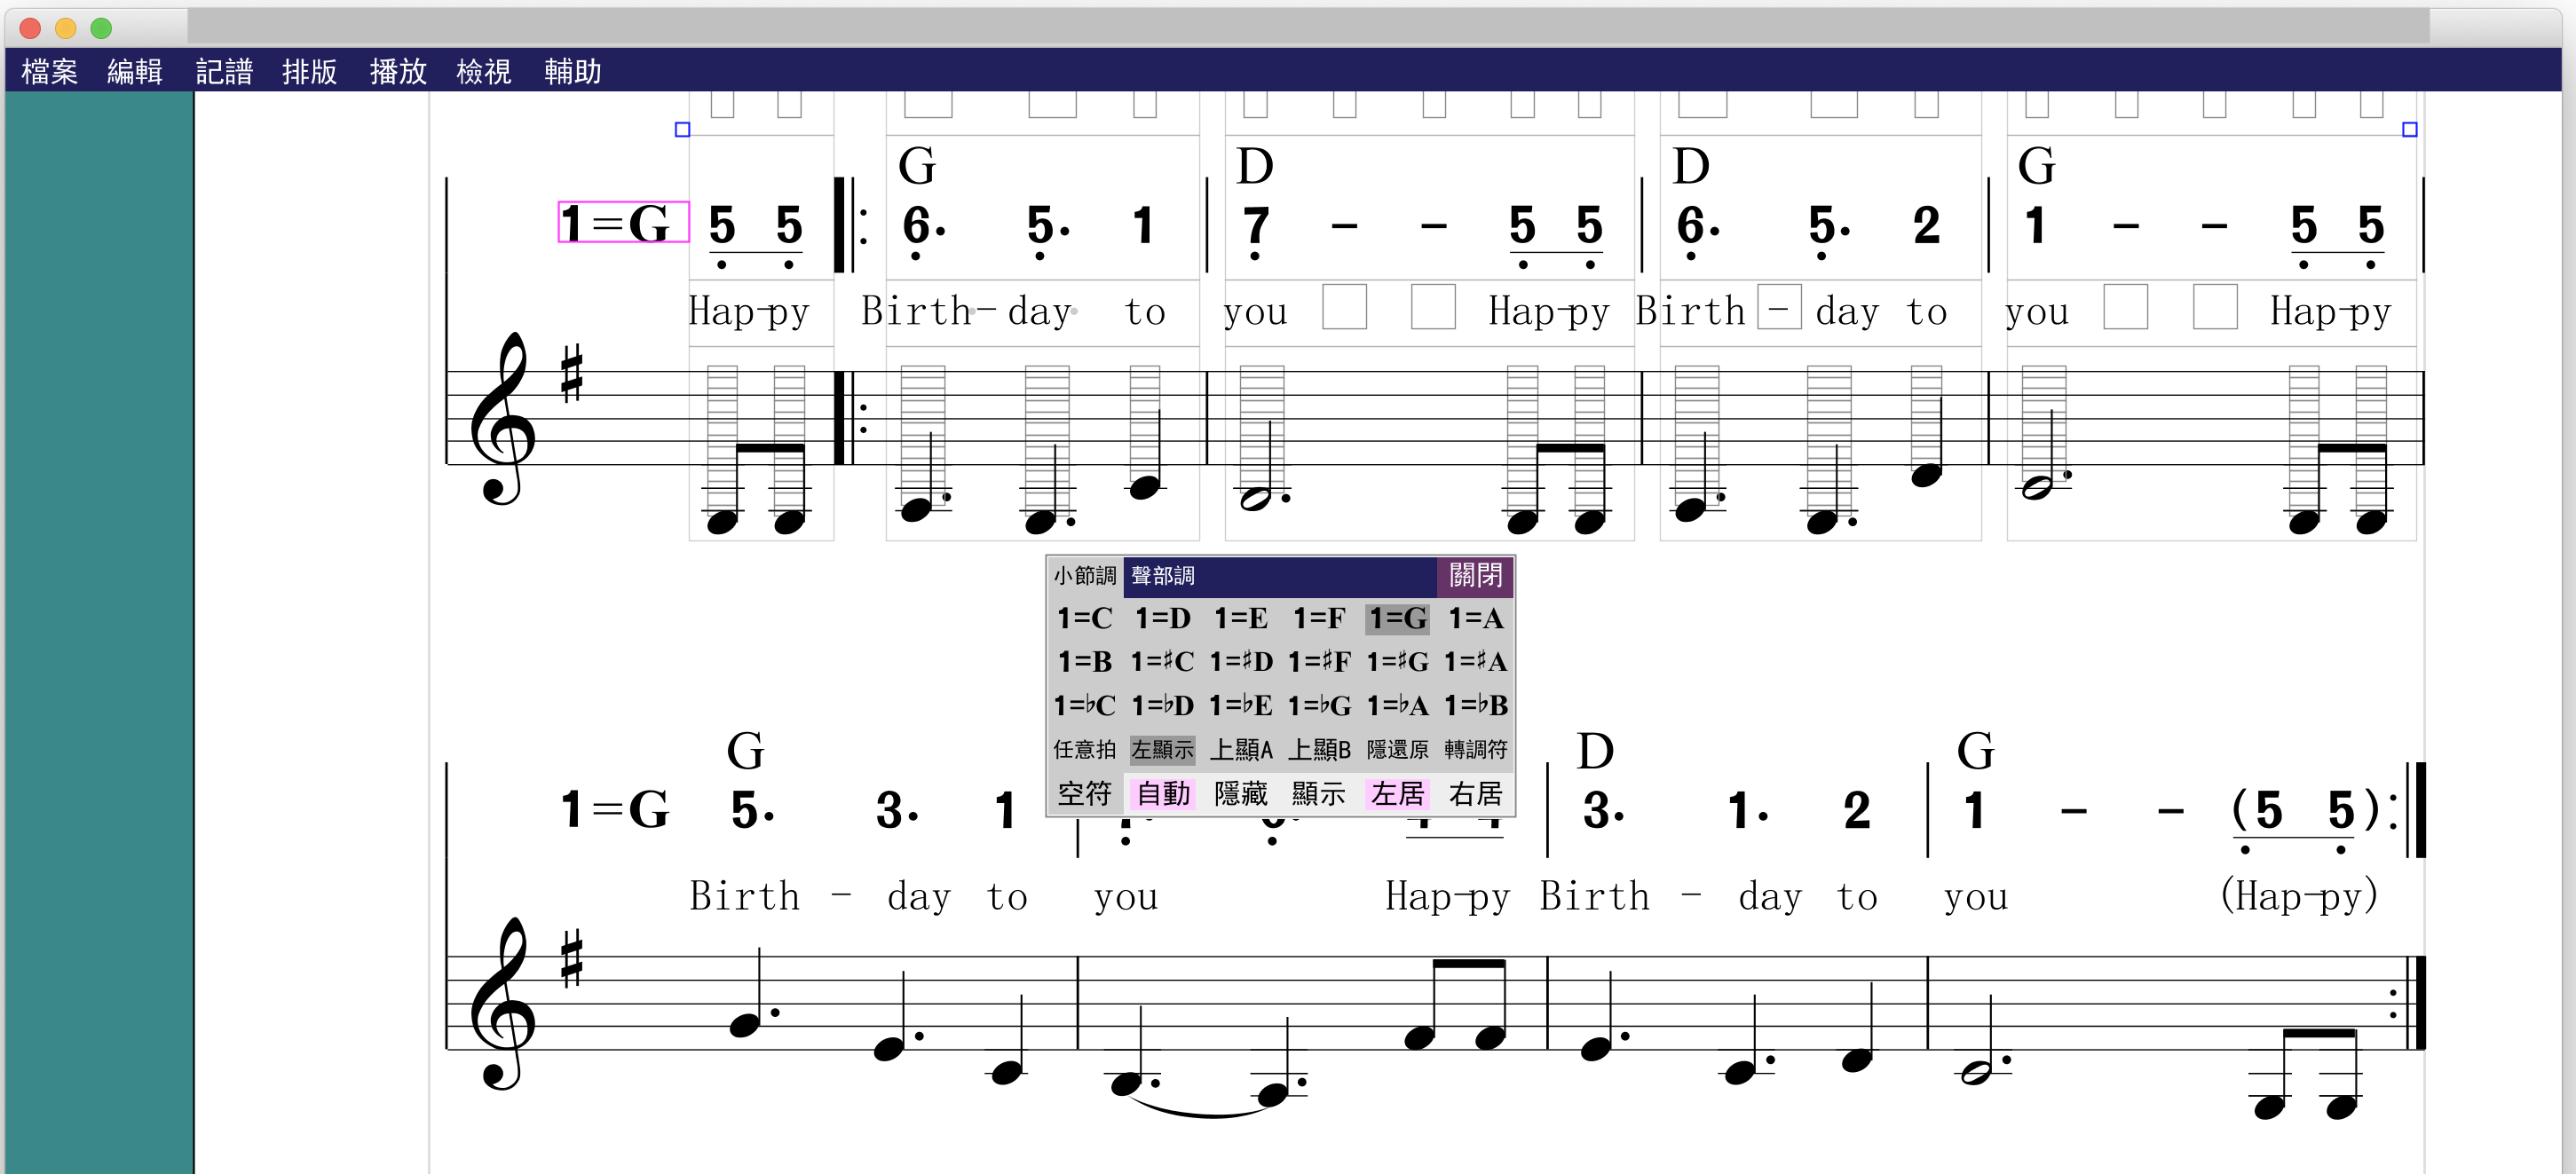Click the '空符' label in the panel

tap(1085, 794)
